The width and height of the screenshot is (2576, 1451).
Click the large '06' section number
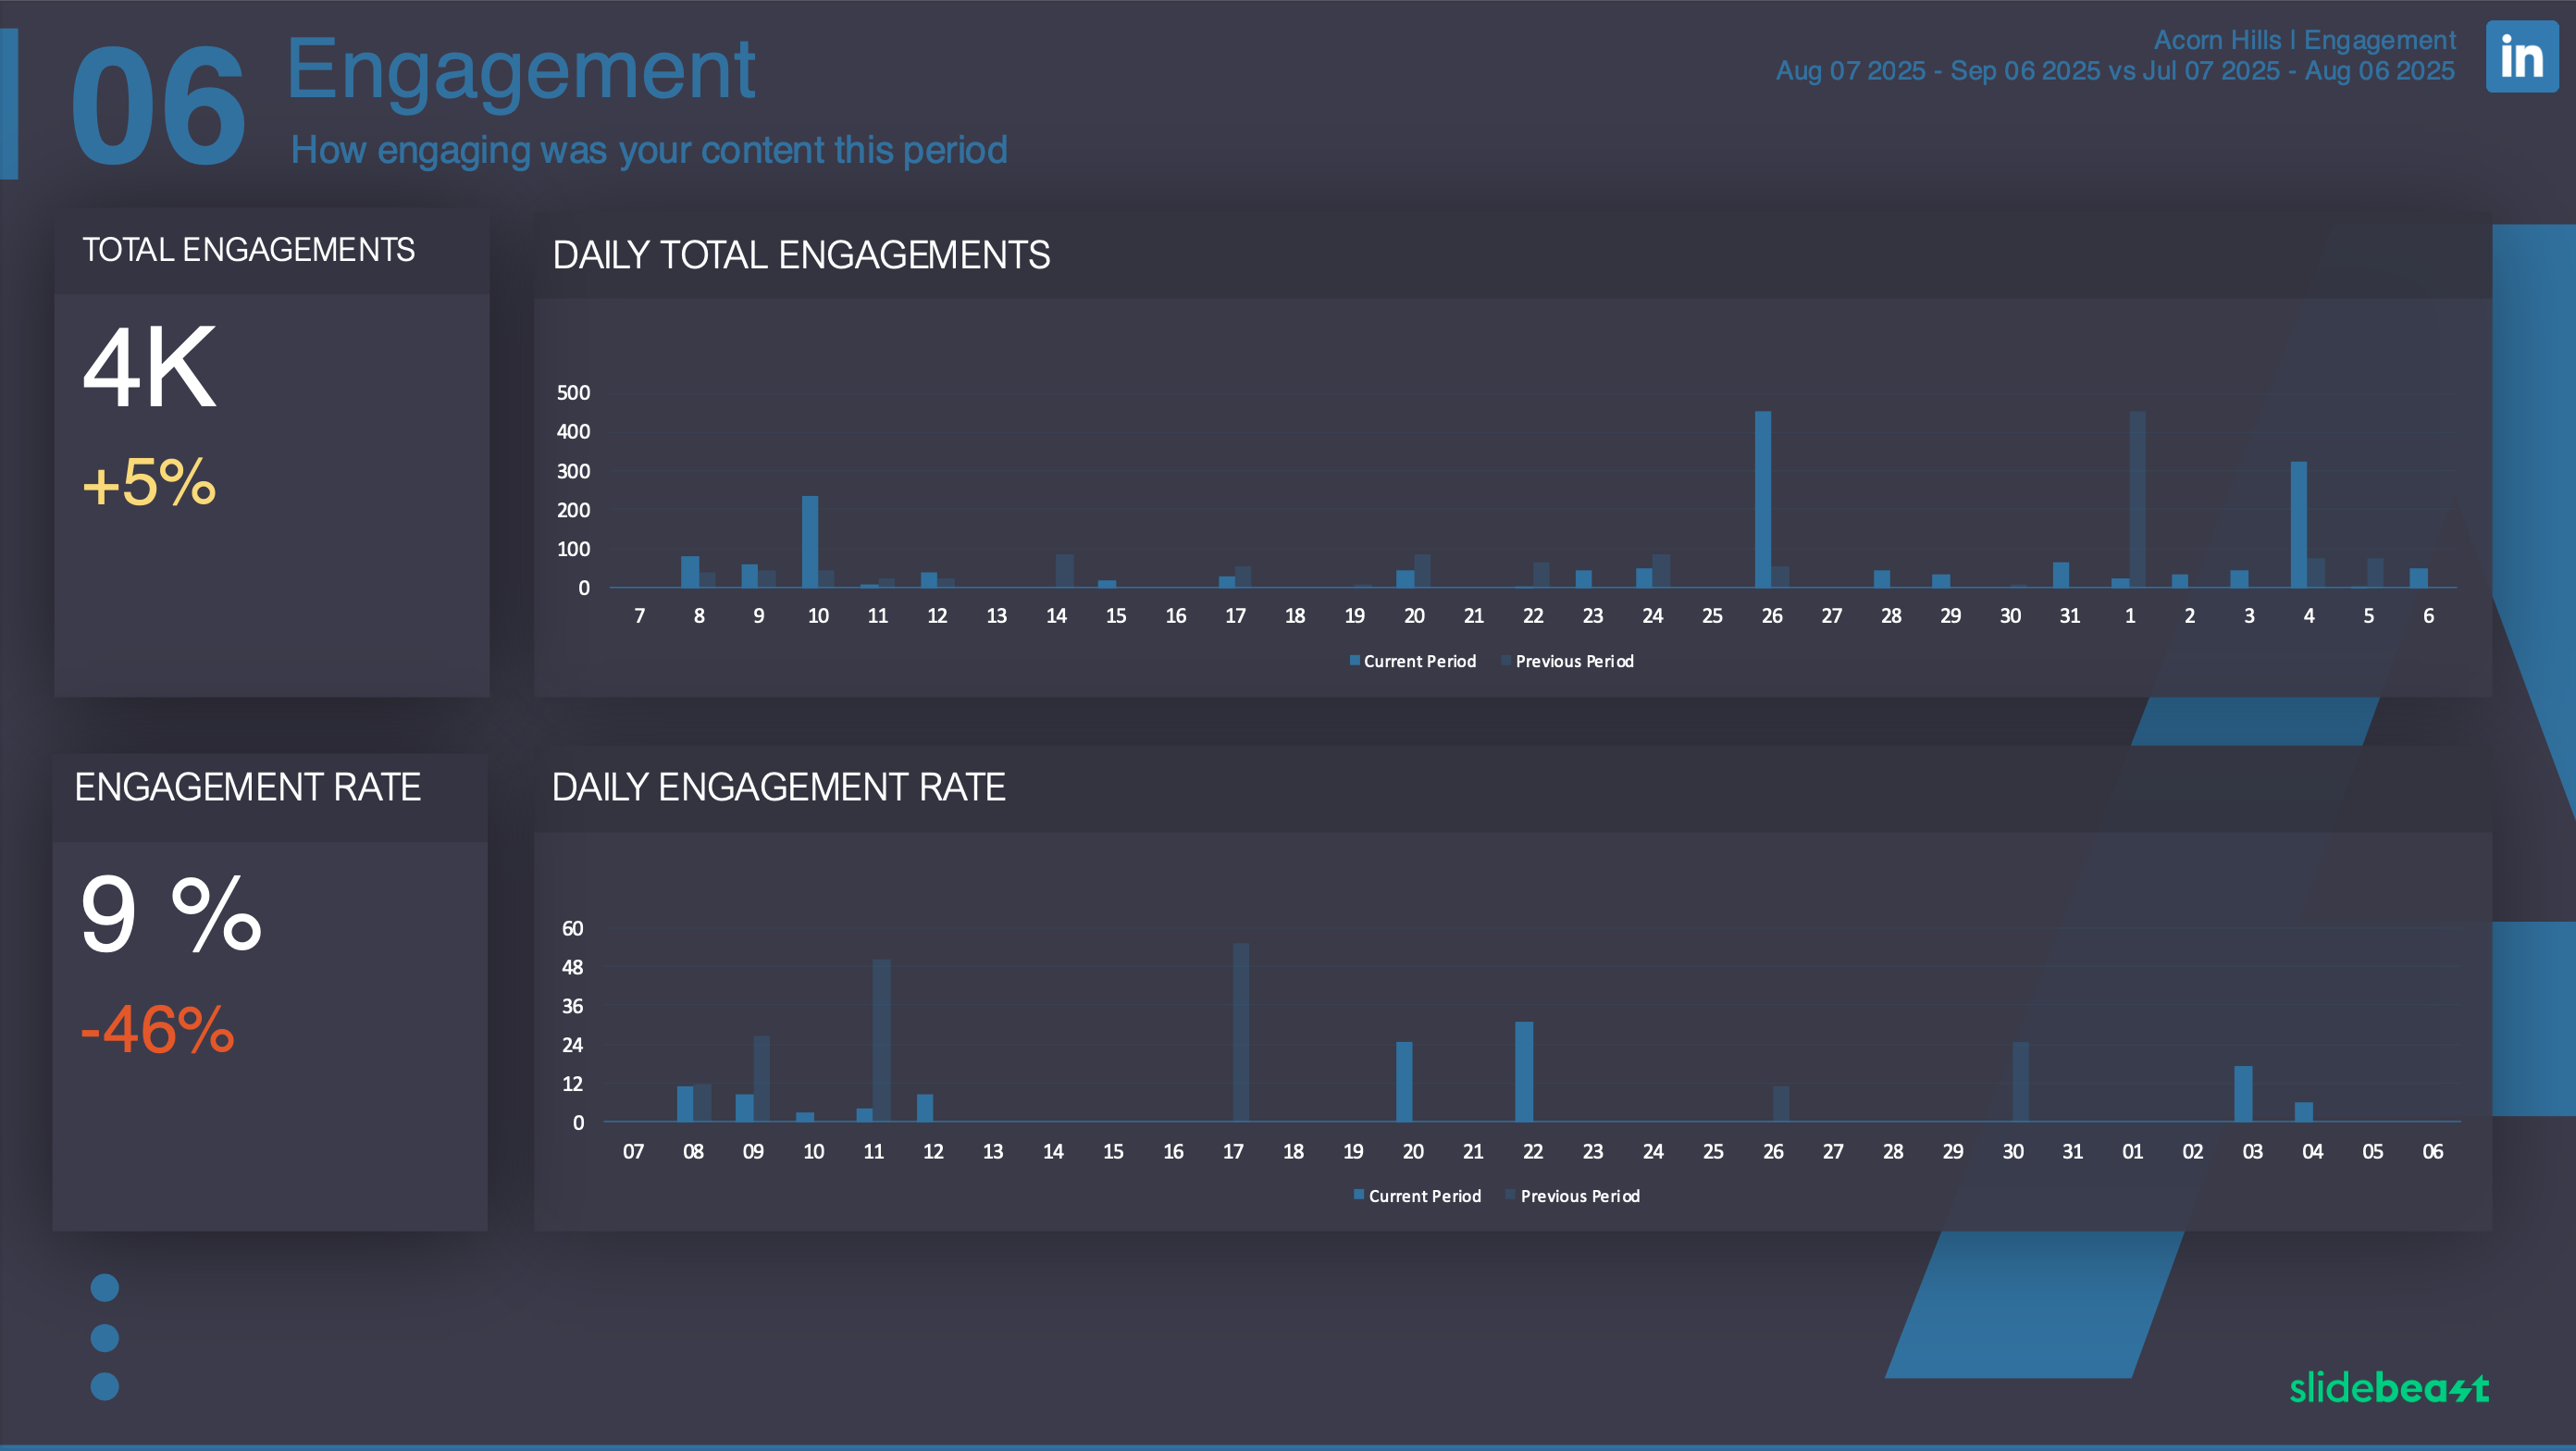(158, 107)
